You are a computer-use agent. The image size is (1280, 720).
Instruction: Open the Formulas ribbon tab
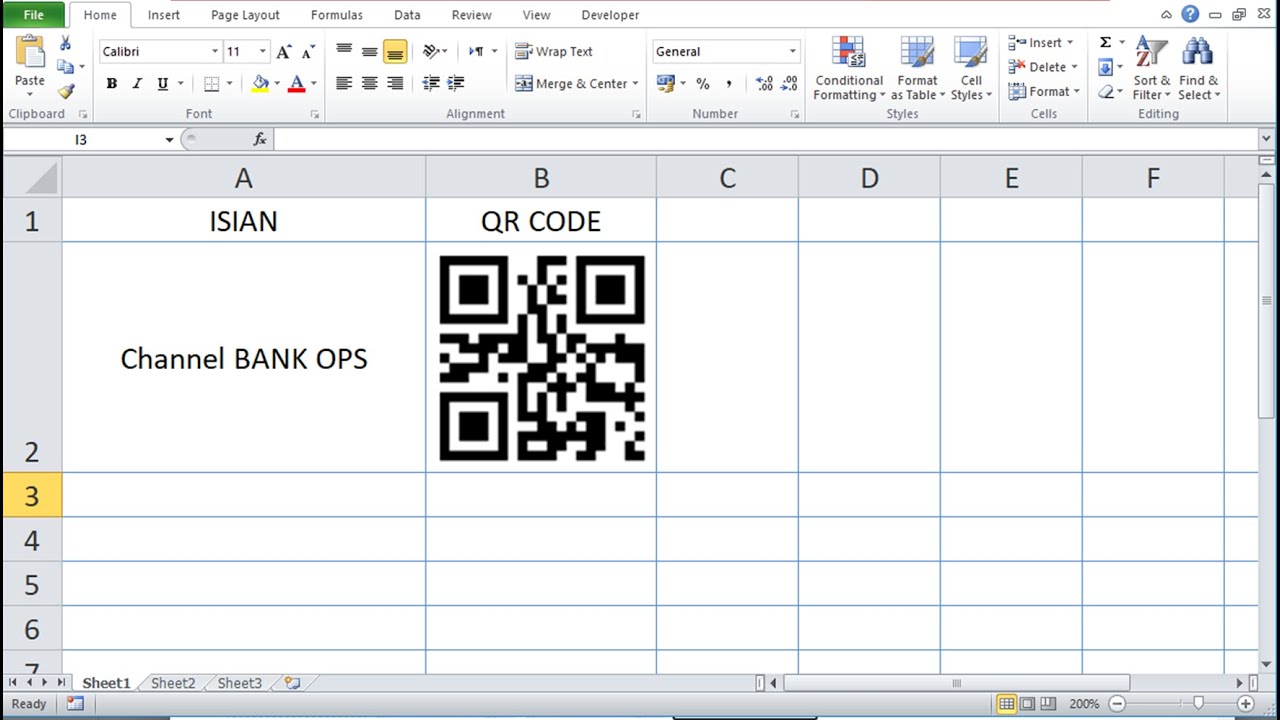coord(336,14)
